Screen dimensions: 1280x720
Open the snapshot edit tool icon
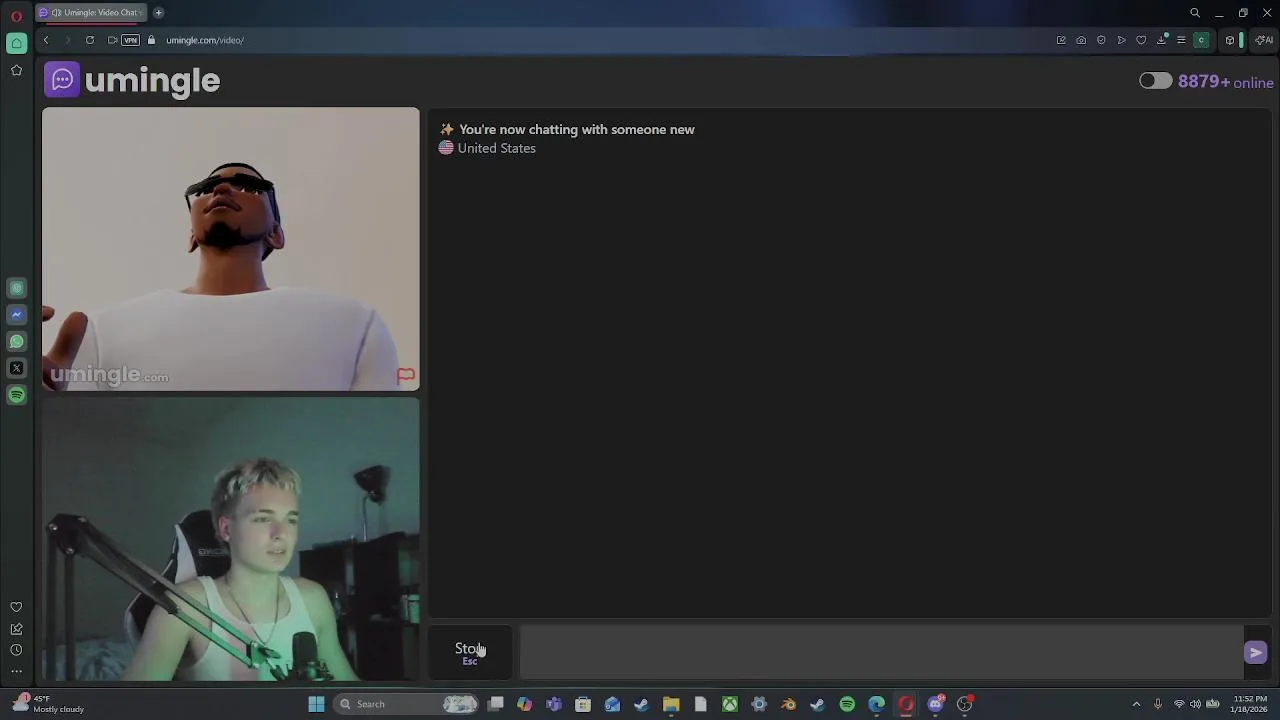pyautogui.click(x=1061, y=40)
